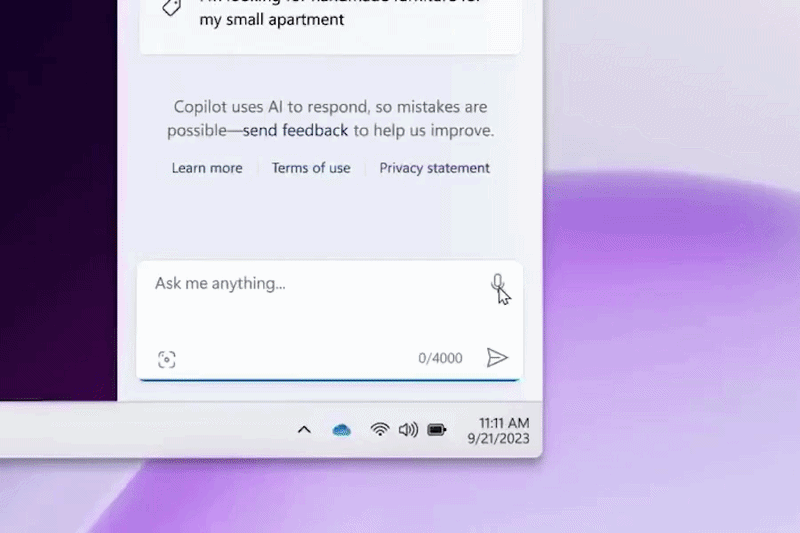The width and height of the screenshot is (800, 533).
Task: Open the OneDrive cloud tray icon
Action: pos(341,430)
